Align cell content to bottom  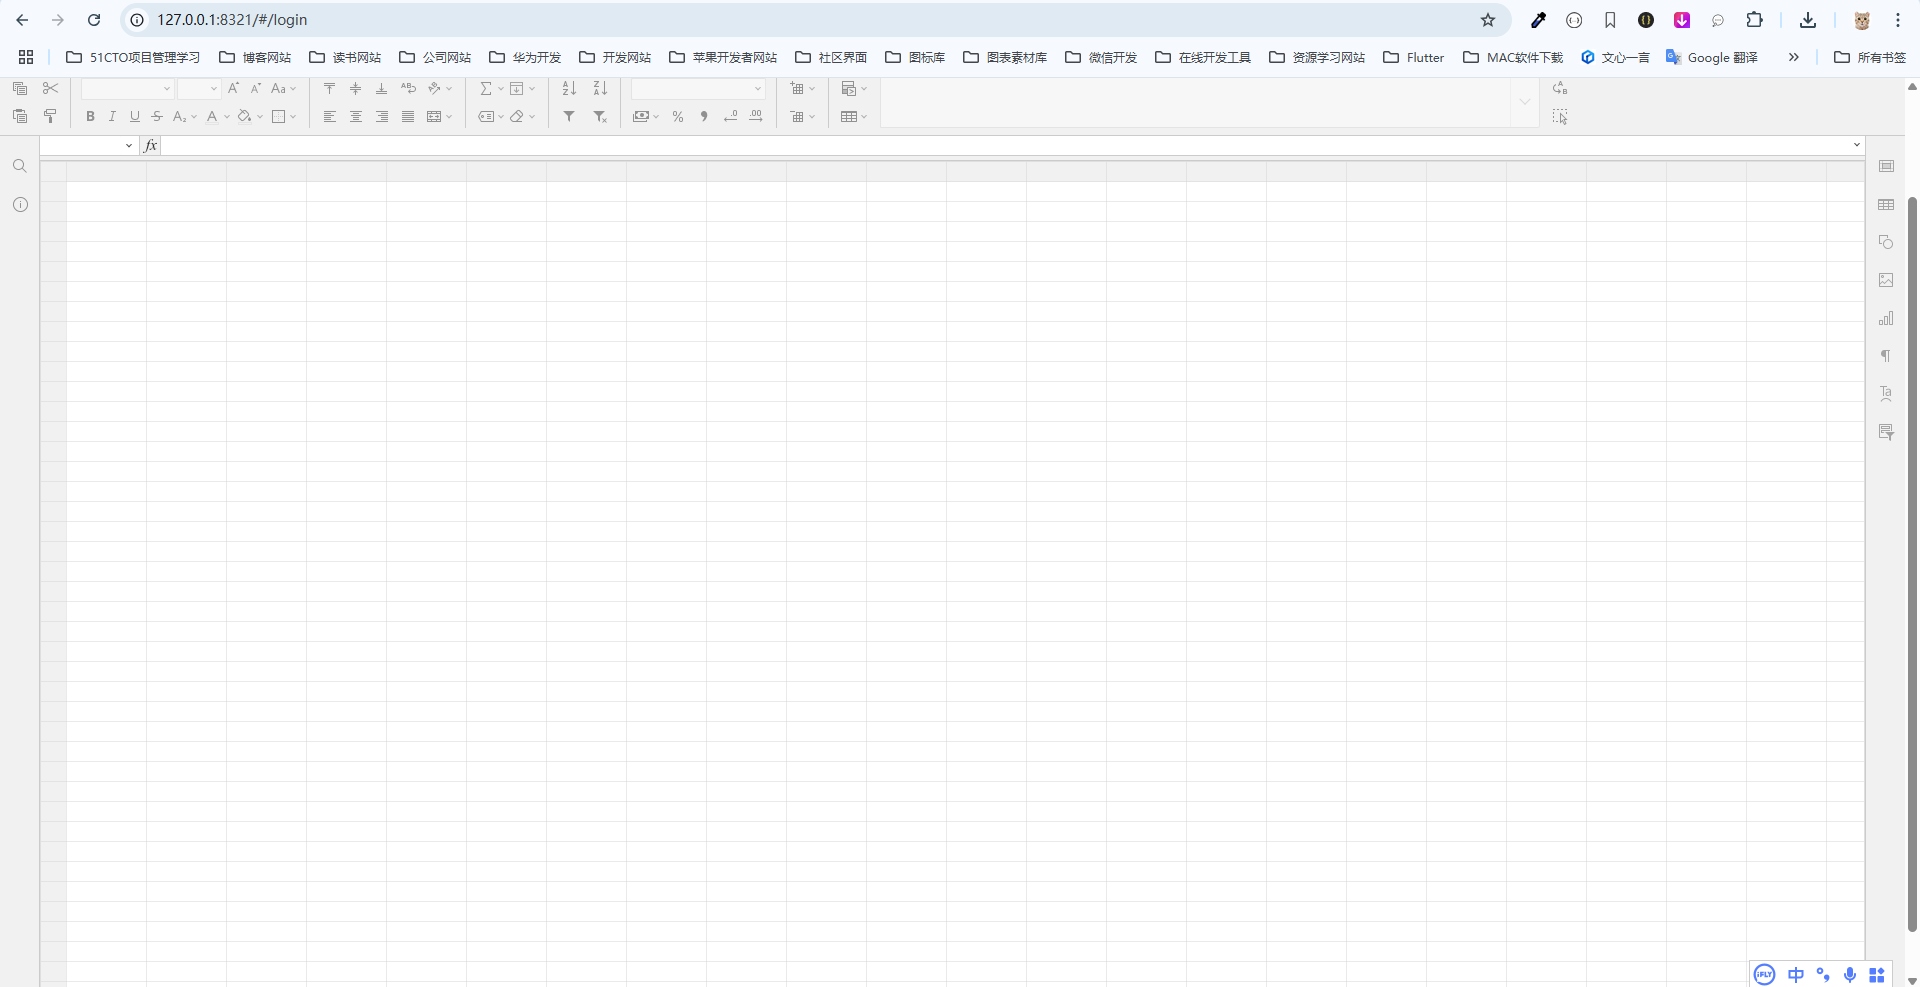click(x=381, y=89)
